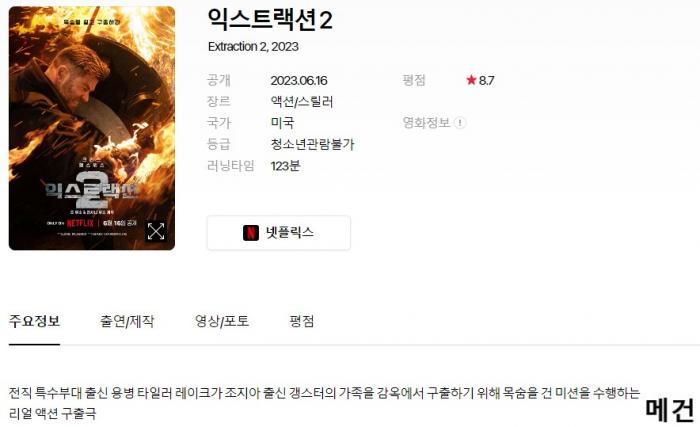
Task: Click the Extraction 2 movie poster
Action: (x=92, y=128)
